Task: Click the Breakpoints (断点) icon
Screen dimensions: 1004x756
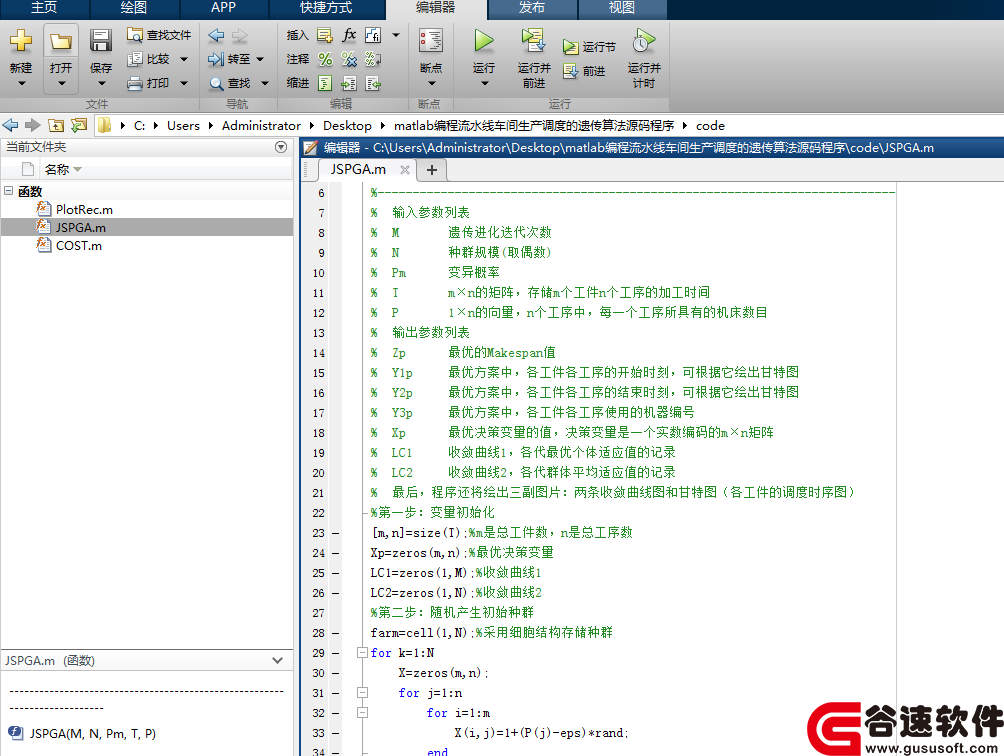Action: pyautogui.click(x=431, y=40)
